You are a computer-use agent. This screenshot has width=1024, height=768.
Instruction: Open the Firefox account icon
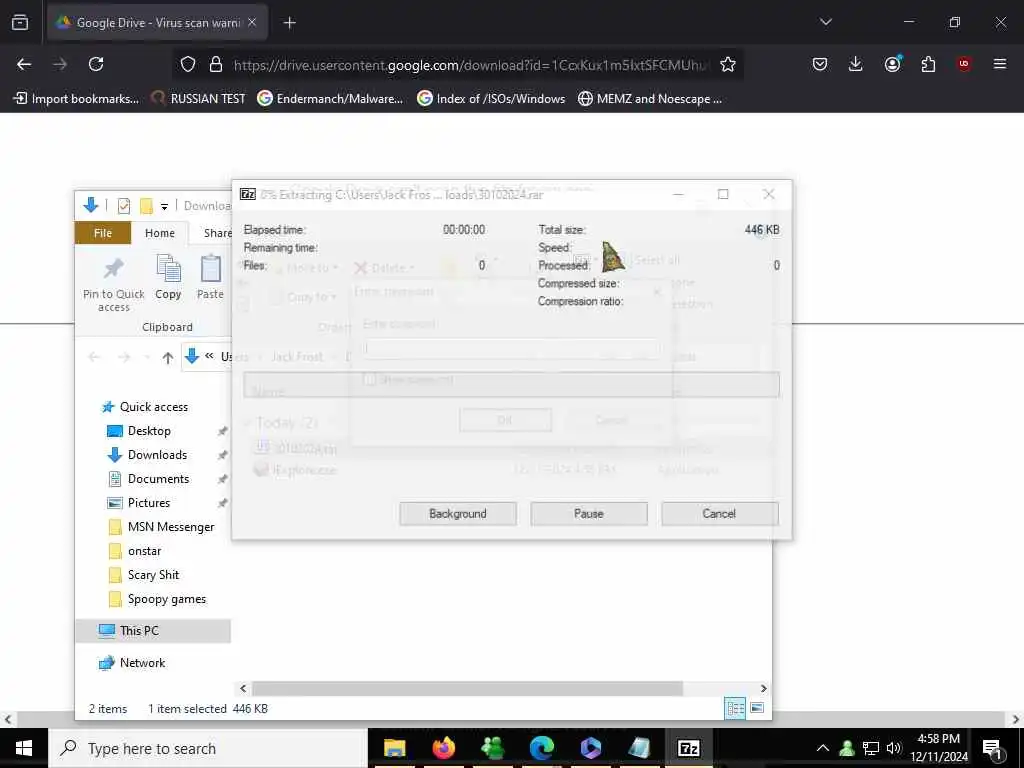point(892,64)
